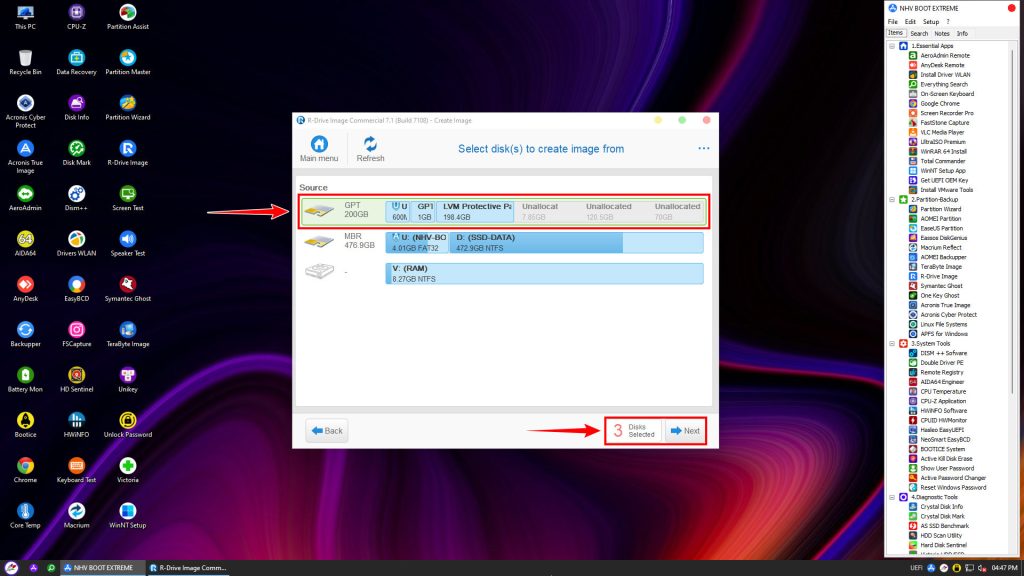The width and height of the screenshot is (1024, 576).
Task: Select the Drivers WLAN desktop icon
Action: point(76,244)
